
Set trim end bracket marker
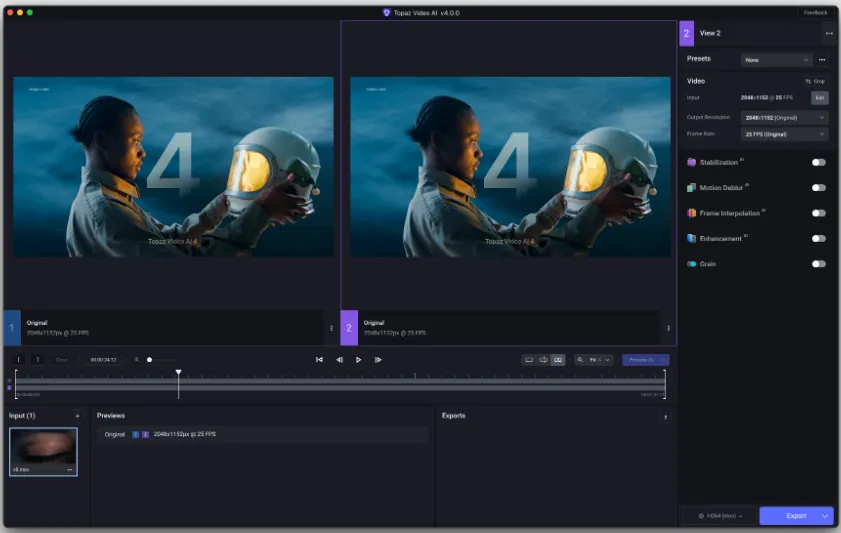tap(38, 360)
